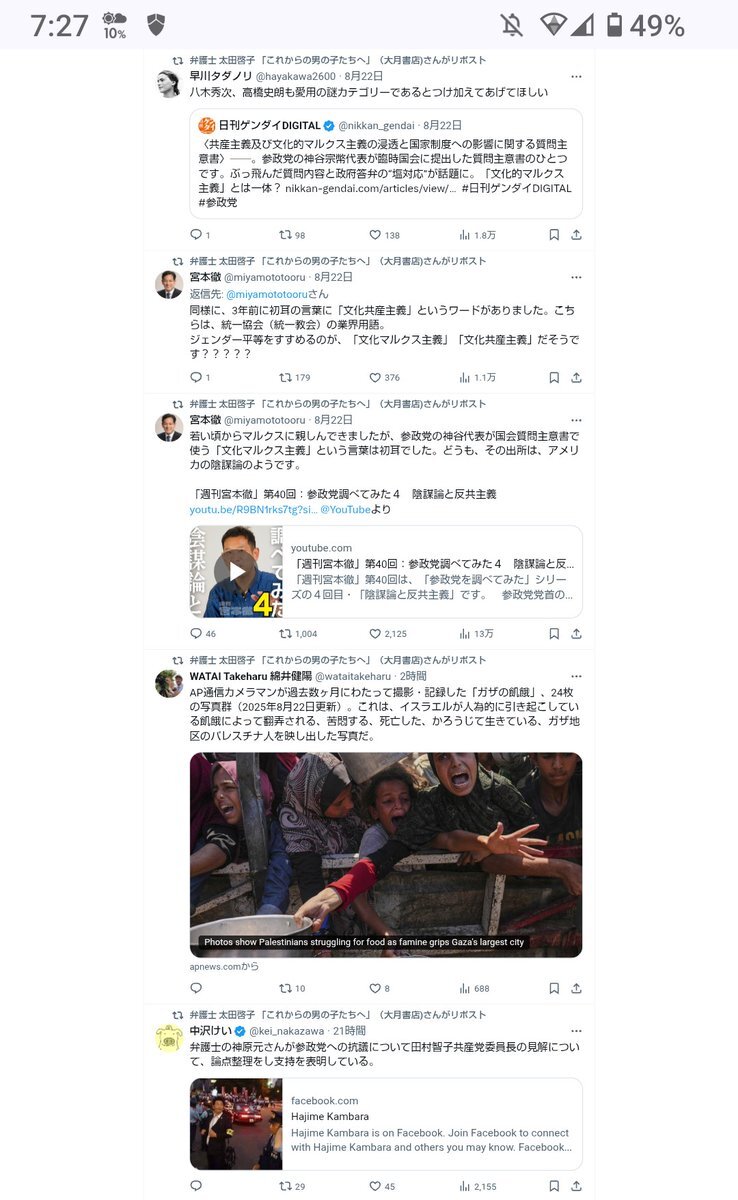
Task: Reply to 宮本徹's tweet with 46 replies
Action: [203, 634]
